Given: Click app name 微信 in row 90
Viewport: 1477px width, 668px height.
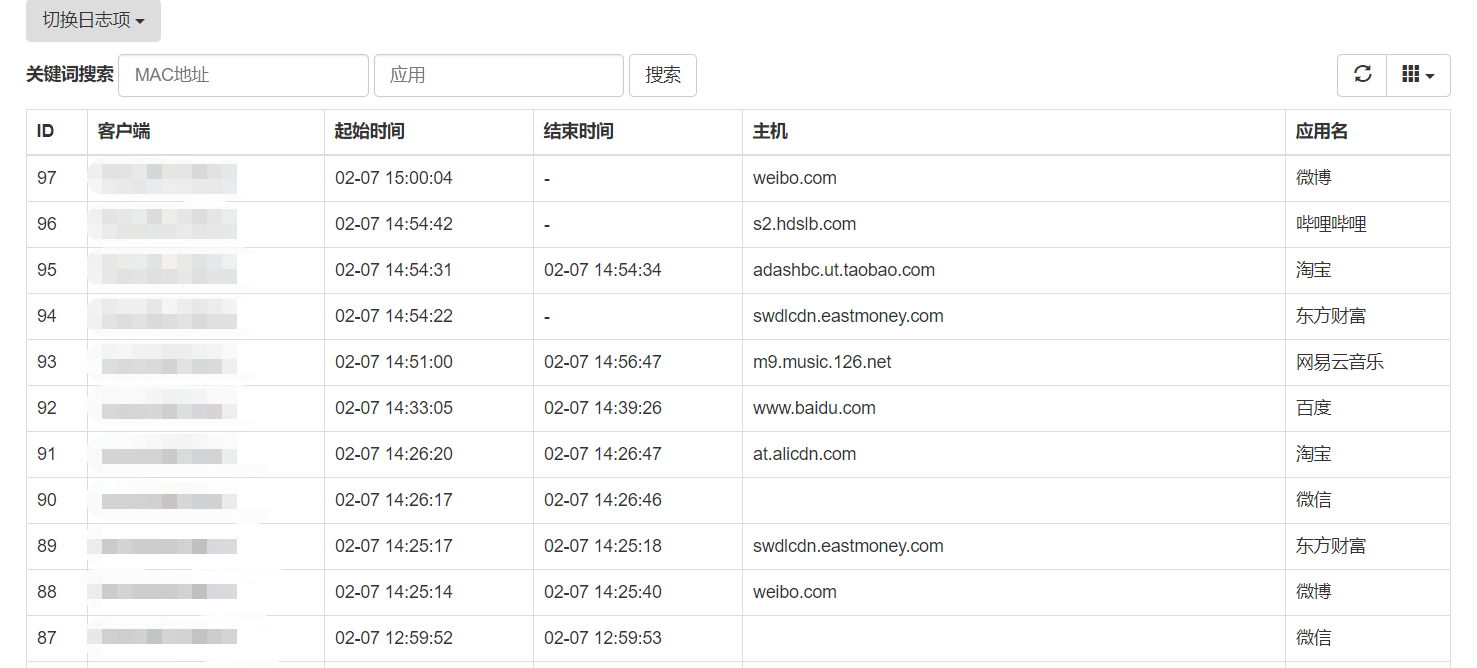Looking at the screenshot, I should [x=1314, y=500].
